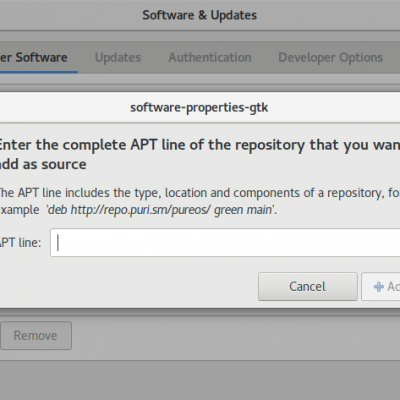Focus the APT line text field

[x=225, y=243]
